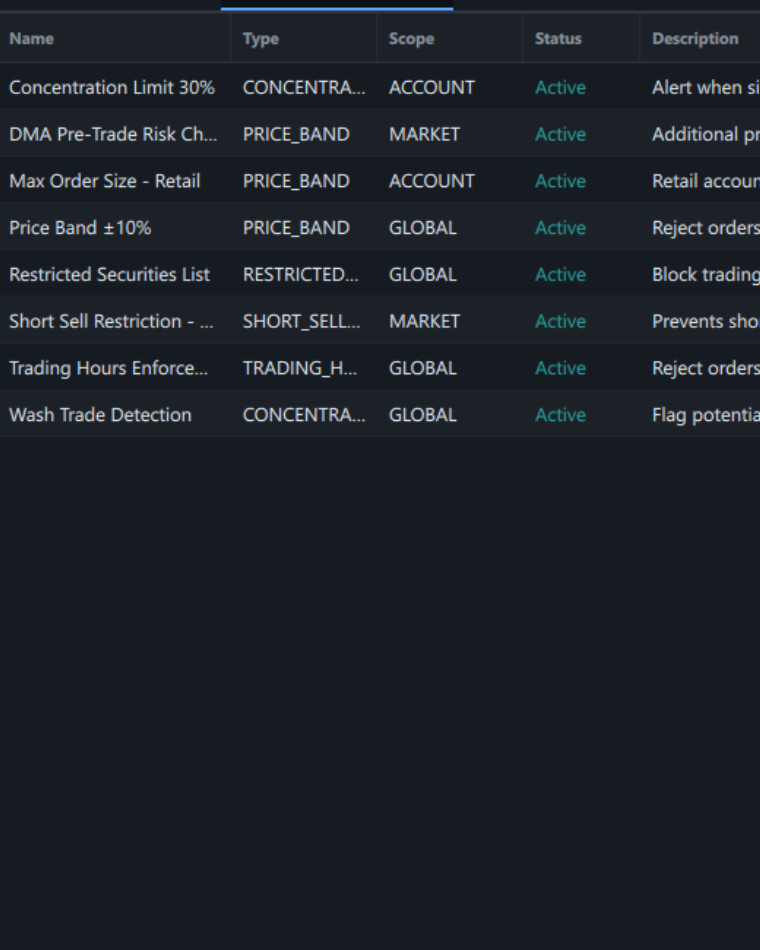Click ACCOUNT scope in Max Order Size row

pos(432,181)
